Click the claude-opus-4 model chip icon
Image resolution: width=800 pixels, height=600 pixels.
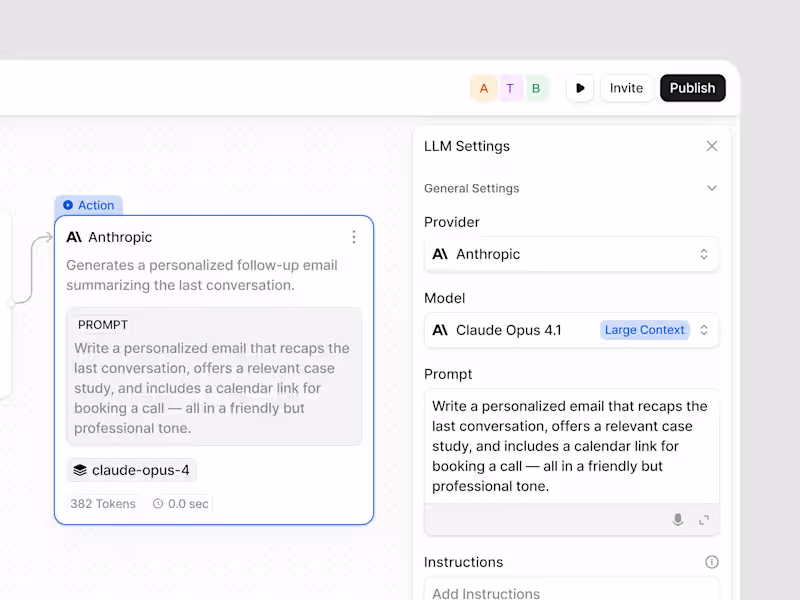pos(81,470)
